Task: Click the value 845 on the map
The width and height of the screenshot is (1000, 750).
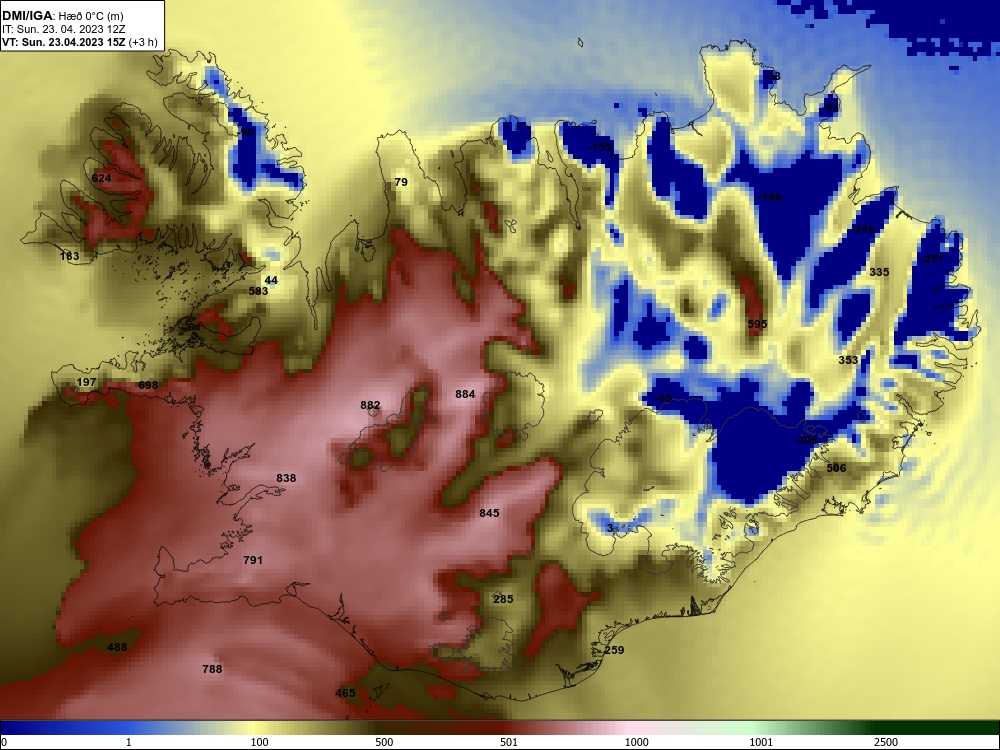Action: (x=489, y=513)
